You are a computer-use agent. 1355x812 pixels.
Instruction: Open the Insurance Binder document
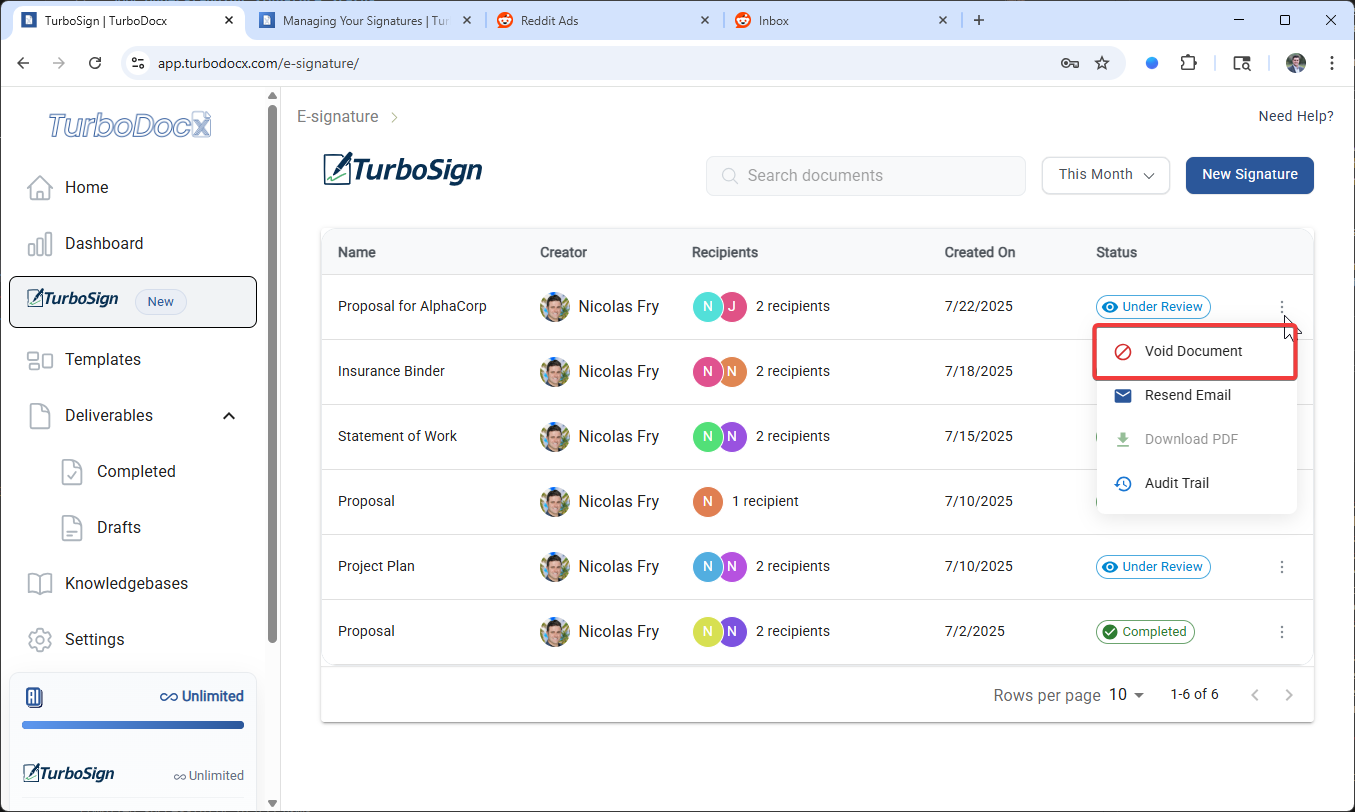(x=391, y=371)
